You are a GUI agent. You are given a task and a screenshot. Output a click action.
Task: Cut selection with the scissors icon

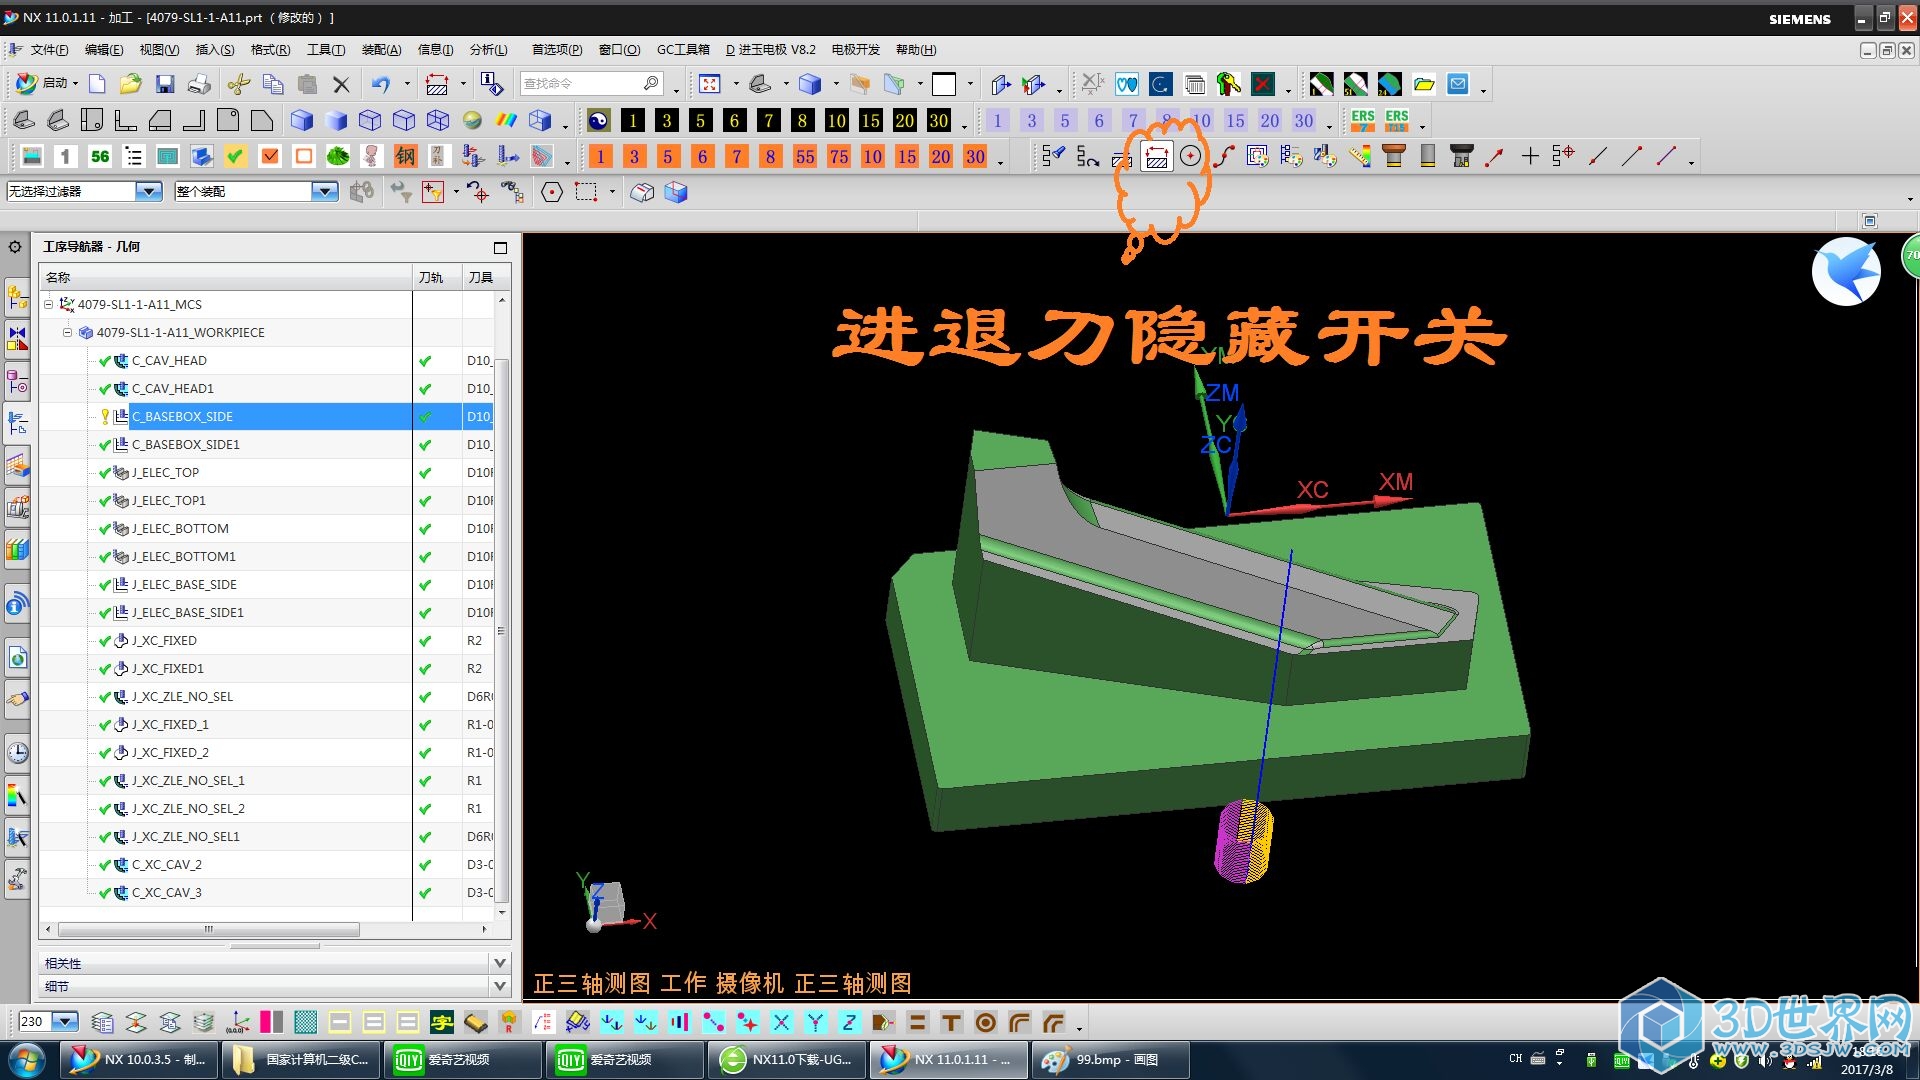(x=239, y=84)
